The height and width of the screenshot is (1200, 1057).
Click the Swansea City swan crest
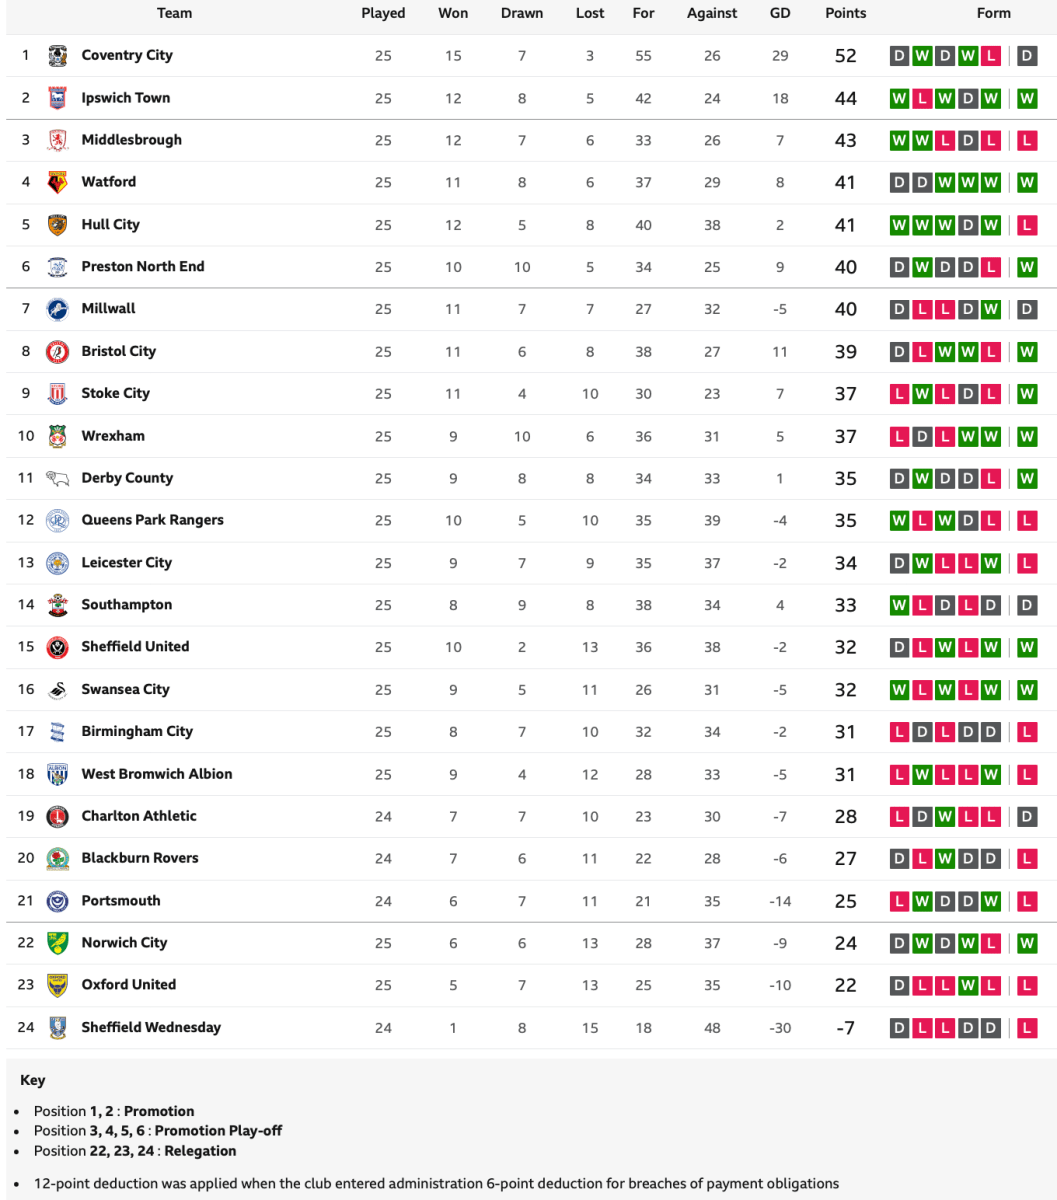[x=57, y=690]
